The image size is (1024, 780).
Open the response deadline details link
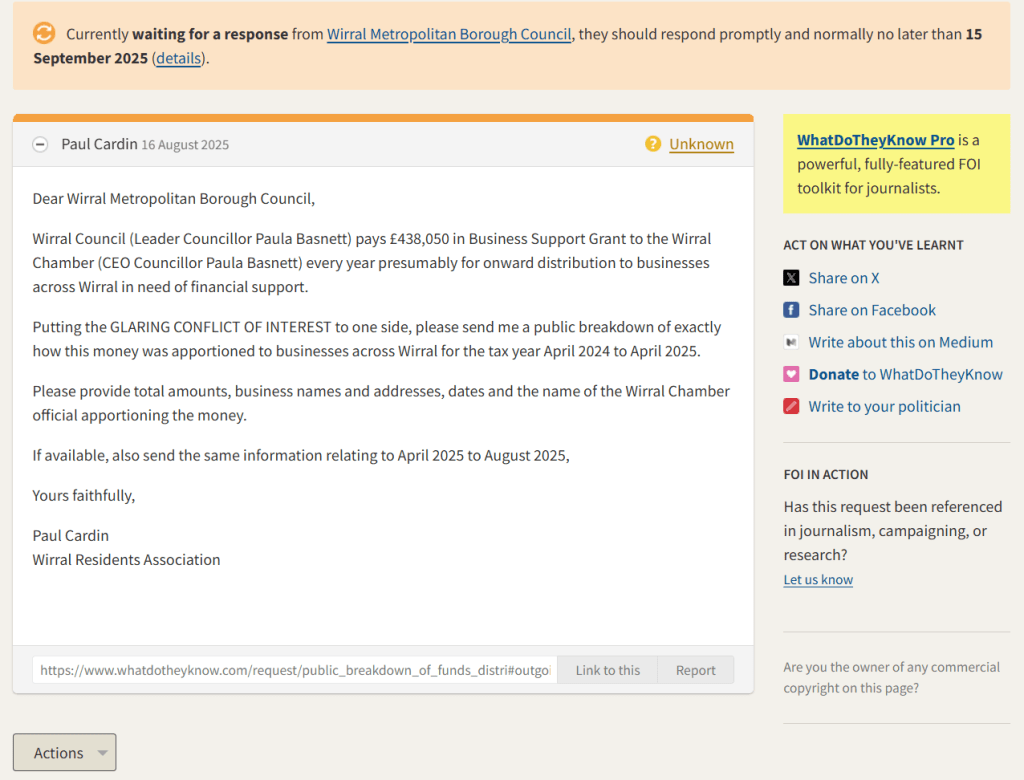click(179, 58)
